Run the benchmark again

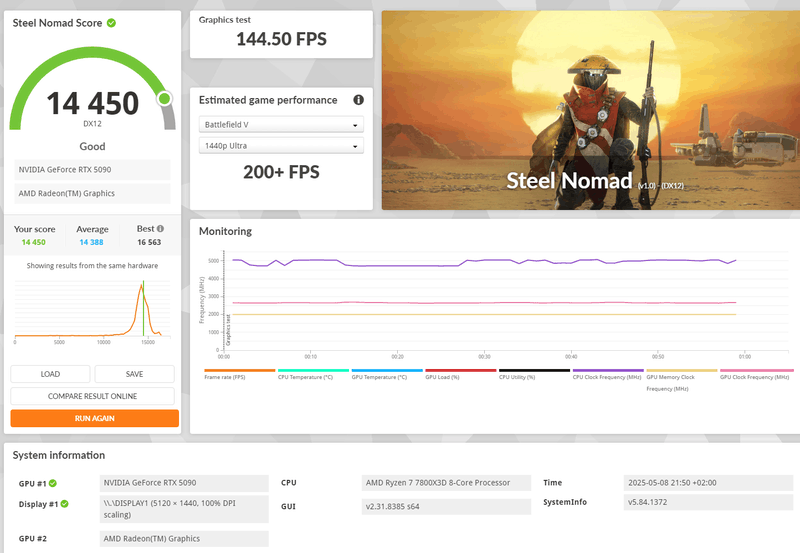tap(94, 418)
